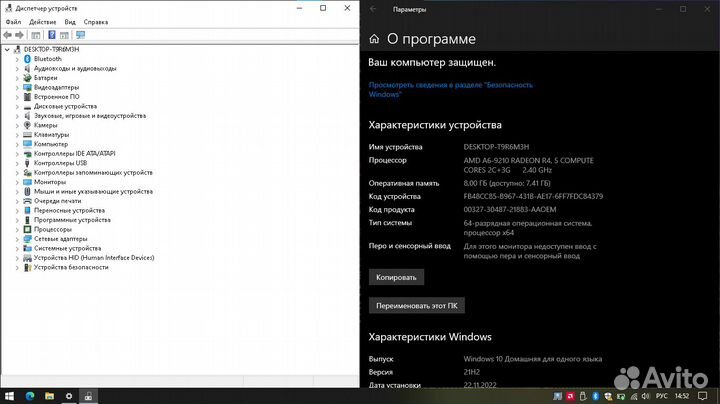This screenshot has width=720, height=404.
Task: Click the red AMD tray icon
Action: point(570,396)
